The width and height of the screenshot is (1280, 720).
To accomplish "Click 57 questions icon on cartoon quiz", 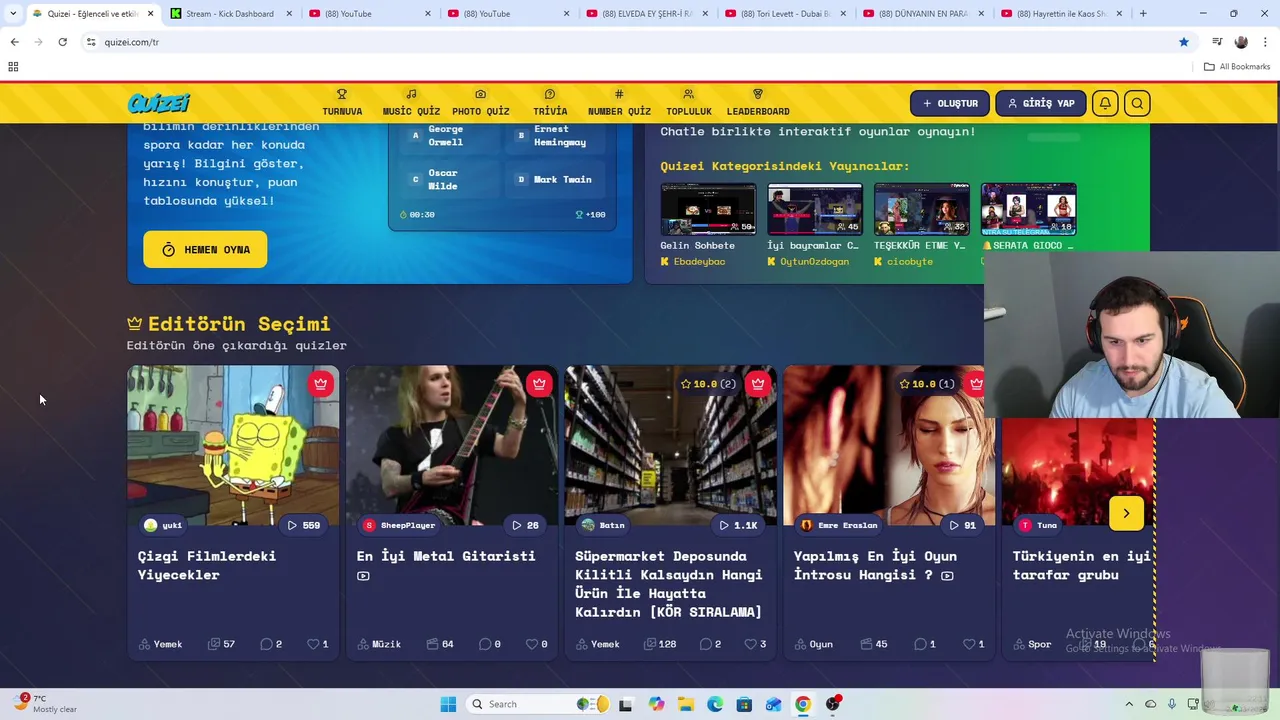I will coord(222,644).
